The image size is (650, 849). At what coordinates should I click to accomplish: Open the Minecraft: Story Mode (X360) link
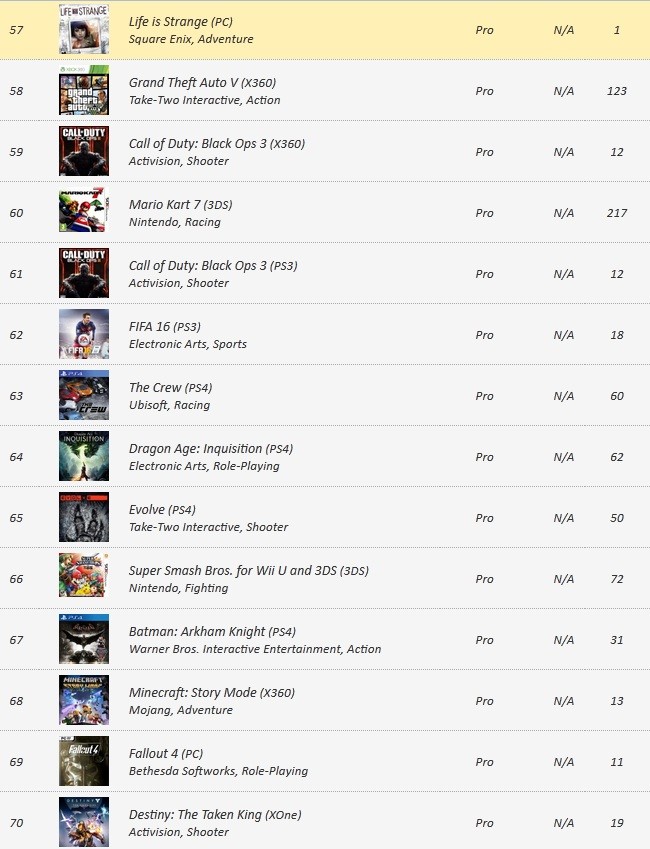[212, 693]
